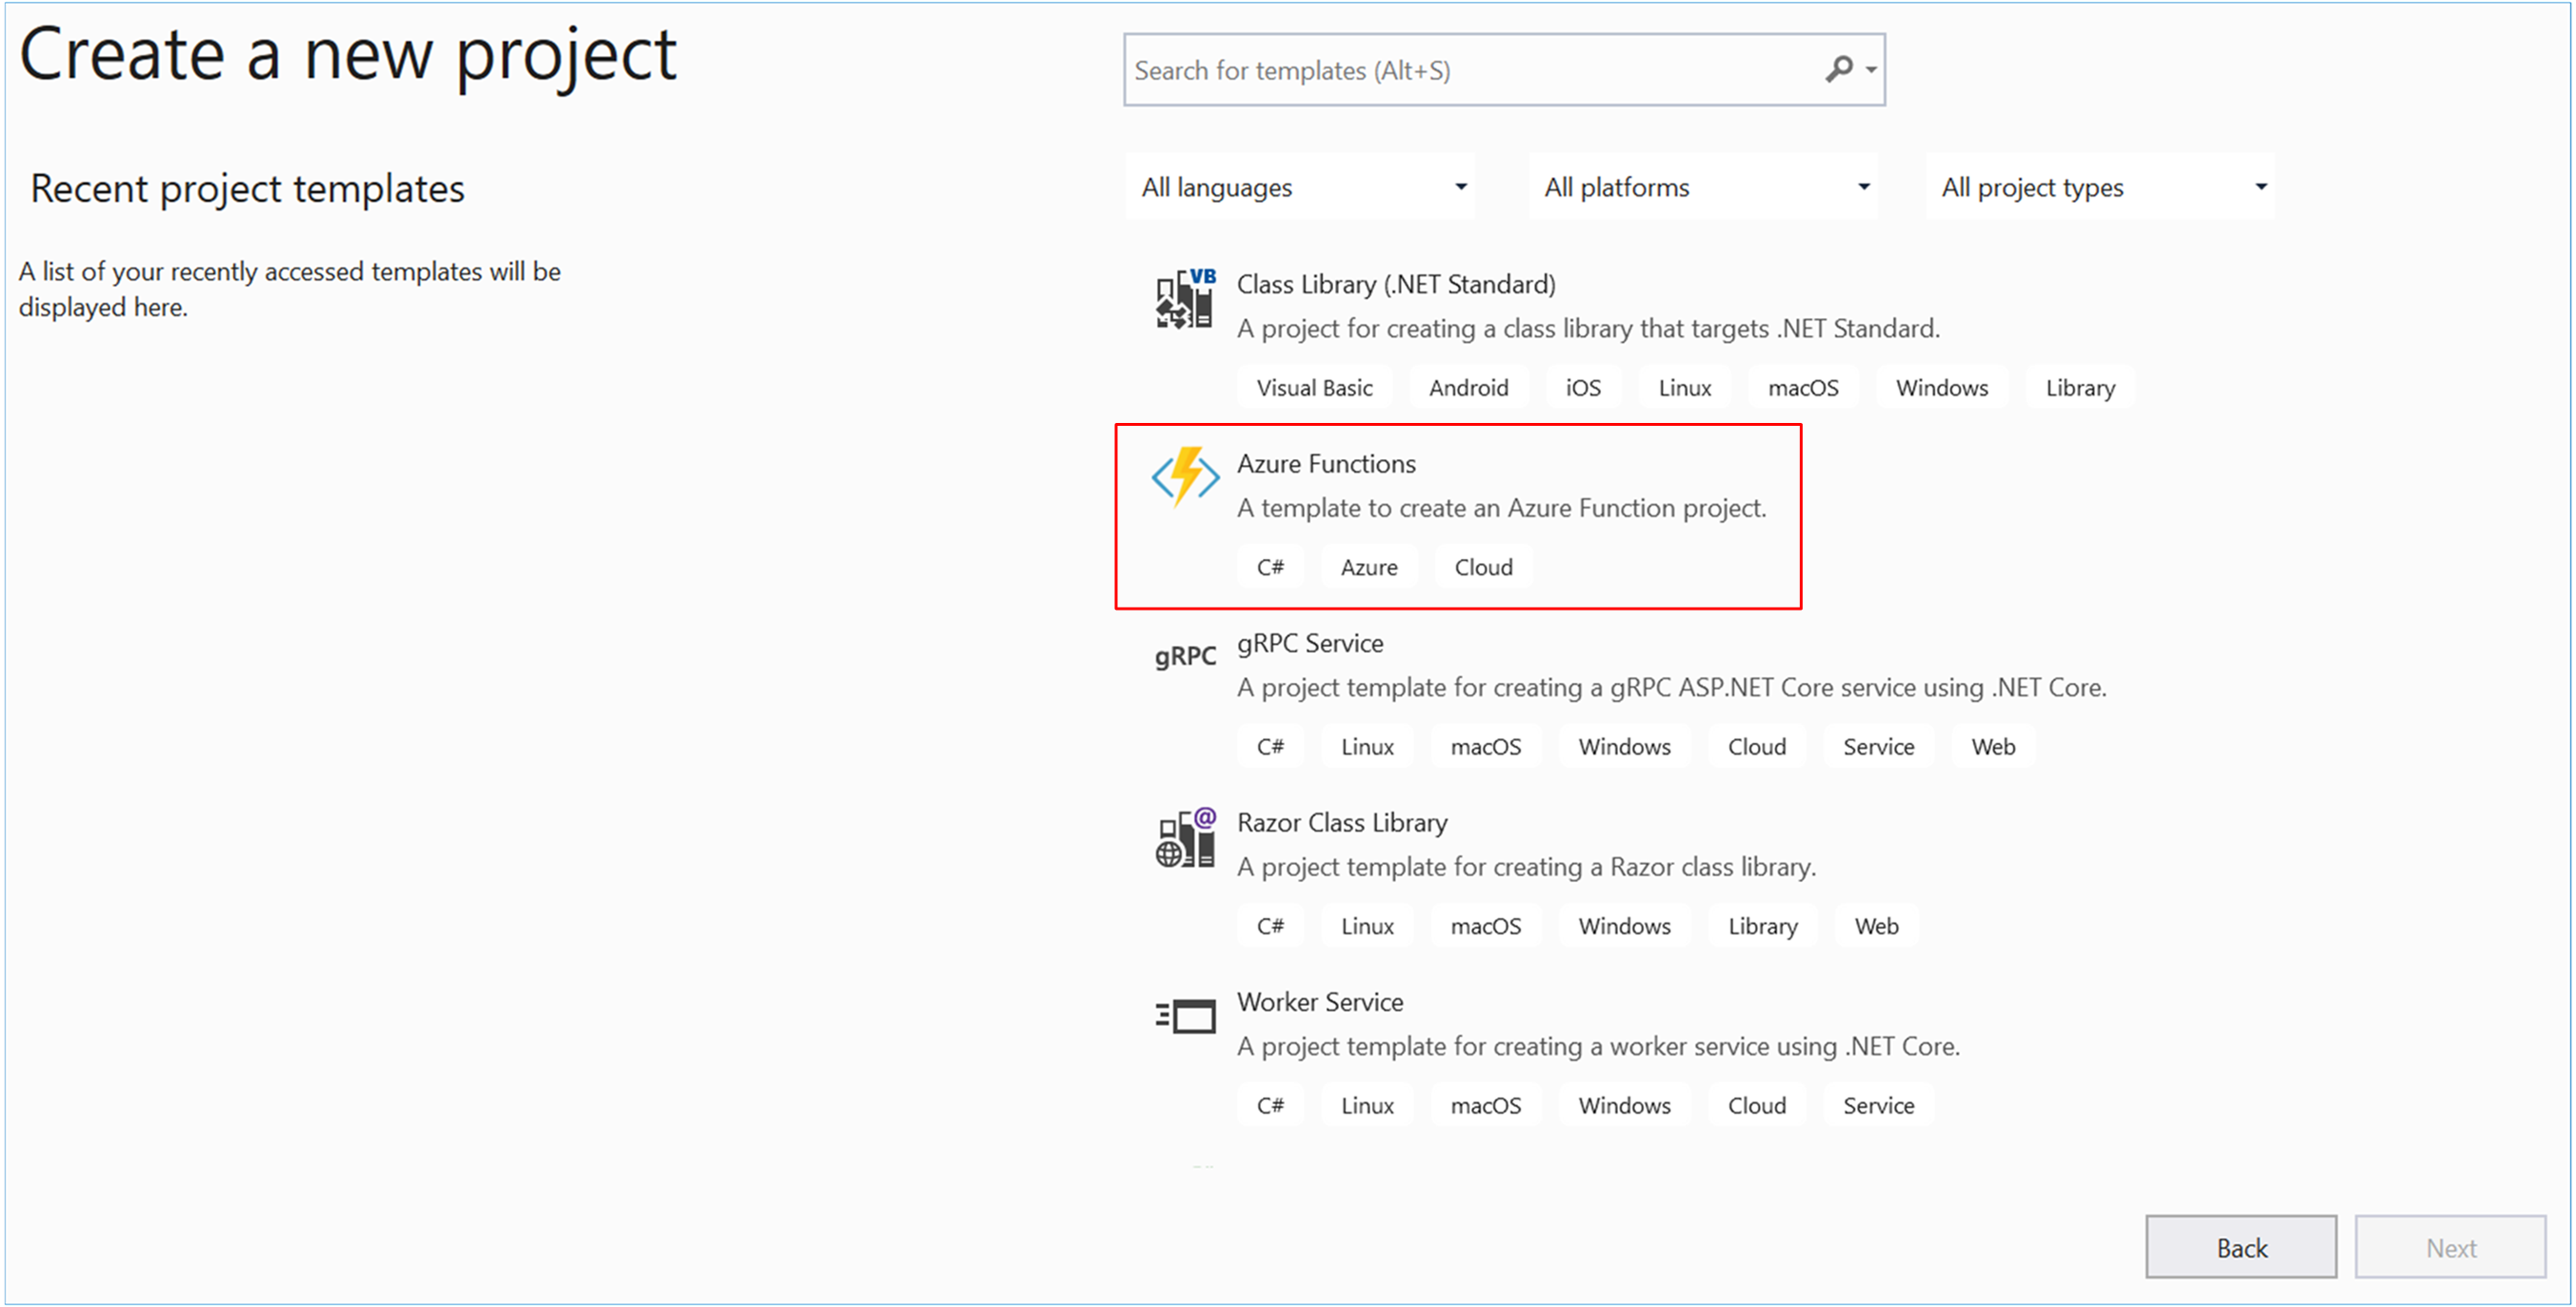The image size is (2576, 1307).
Task: Click the Worker Service icon
Action: [1183, 1009]
